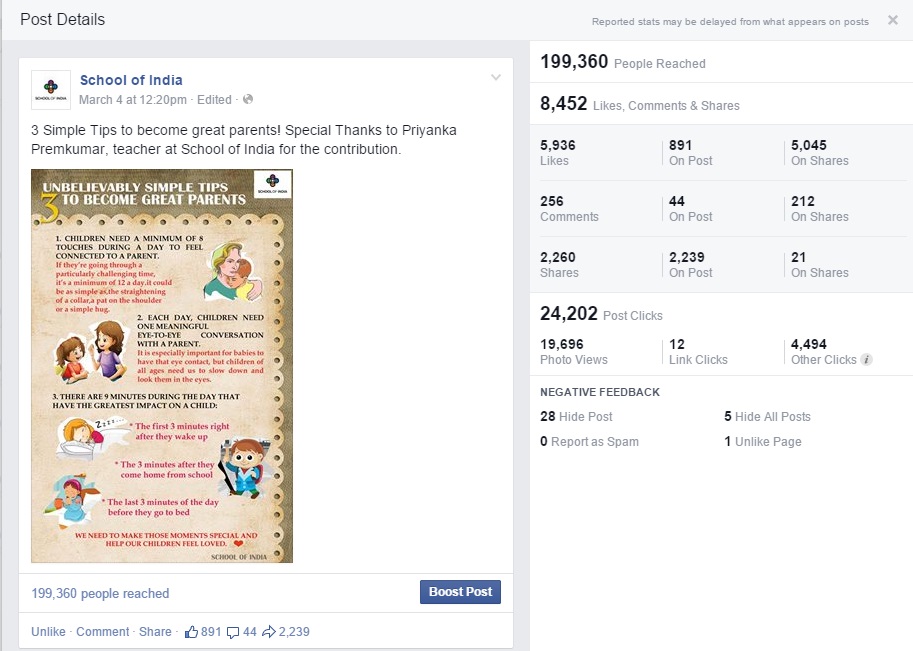The width and height of the screenshot is (913, 651).
Task: Click the Unlike link under the post
Action: pos(48,632)
